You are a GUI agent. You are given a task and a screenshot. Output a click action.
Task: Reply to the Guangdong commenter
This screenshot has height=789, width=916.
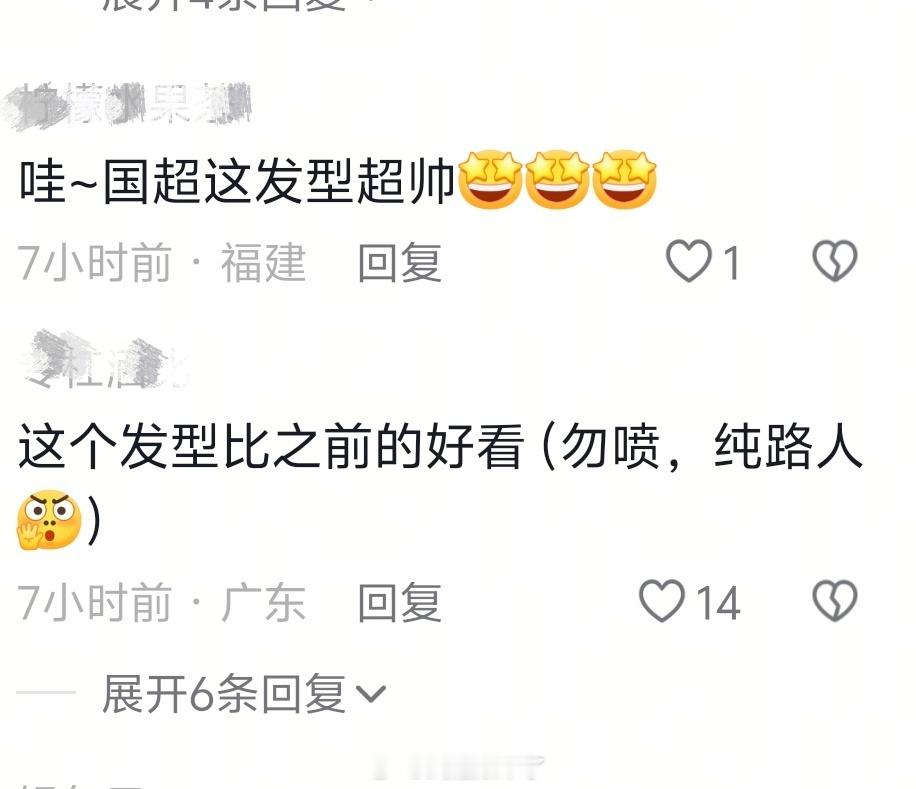[400, 602]
